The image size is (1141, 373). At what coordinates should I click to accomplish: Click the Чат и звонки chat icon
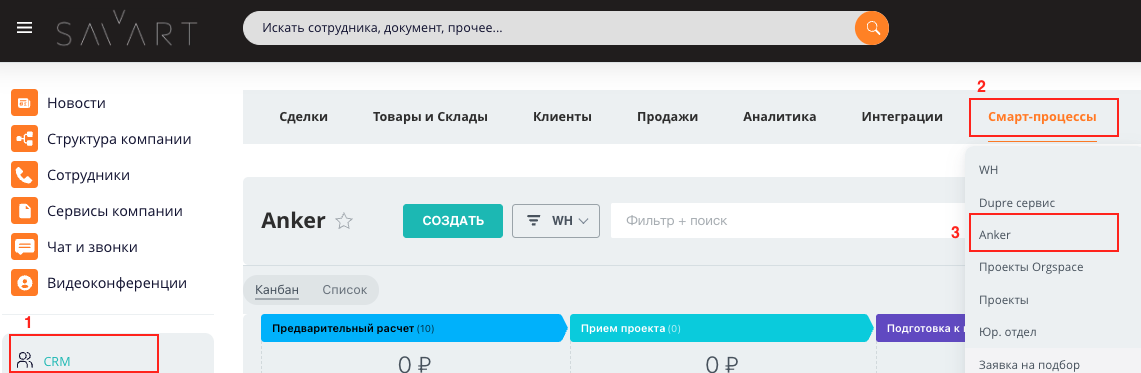(24, 247)
